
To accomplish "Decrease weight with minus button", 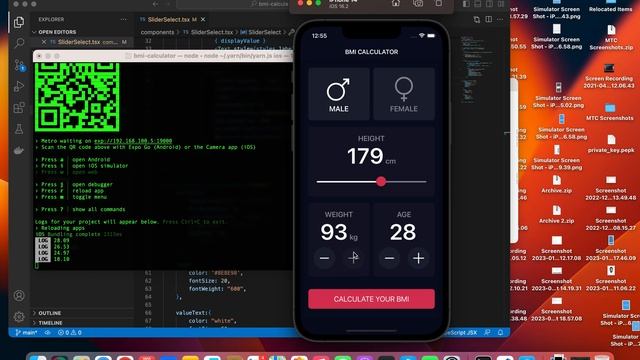I will click(324, 258).
